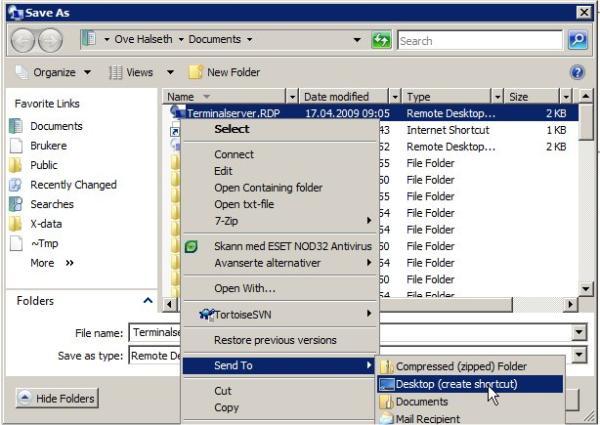Image resolution: width=600 pixels, height=425 pixels.
Task: Click the New Folder button
Action: tap(225, 72)
